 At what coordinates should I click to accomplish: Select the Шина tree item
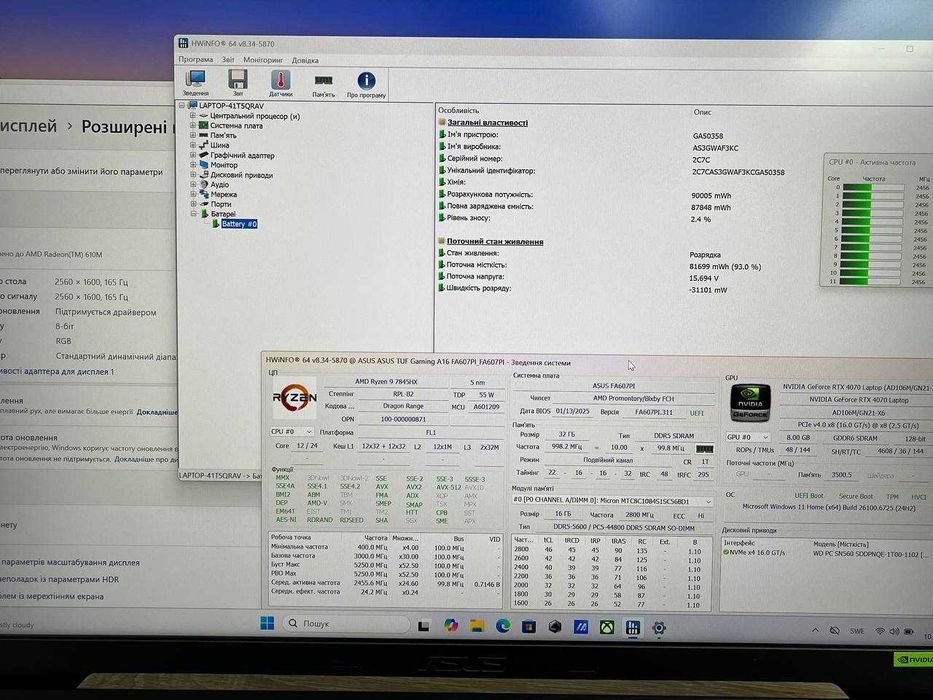tap(220, 145)
